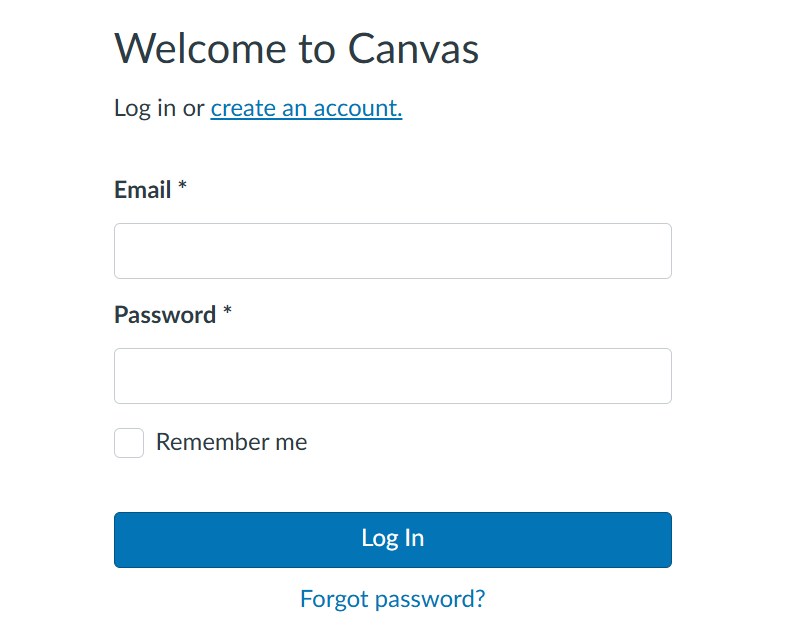Click the 'Log In' text on the button
Image resolution: width=785 pixels, height=639 pixels.
tap(392, 538)
